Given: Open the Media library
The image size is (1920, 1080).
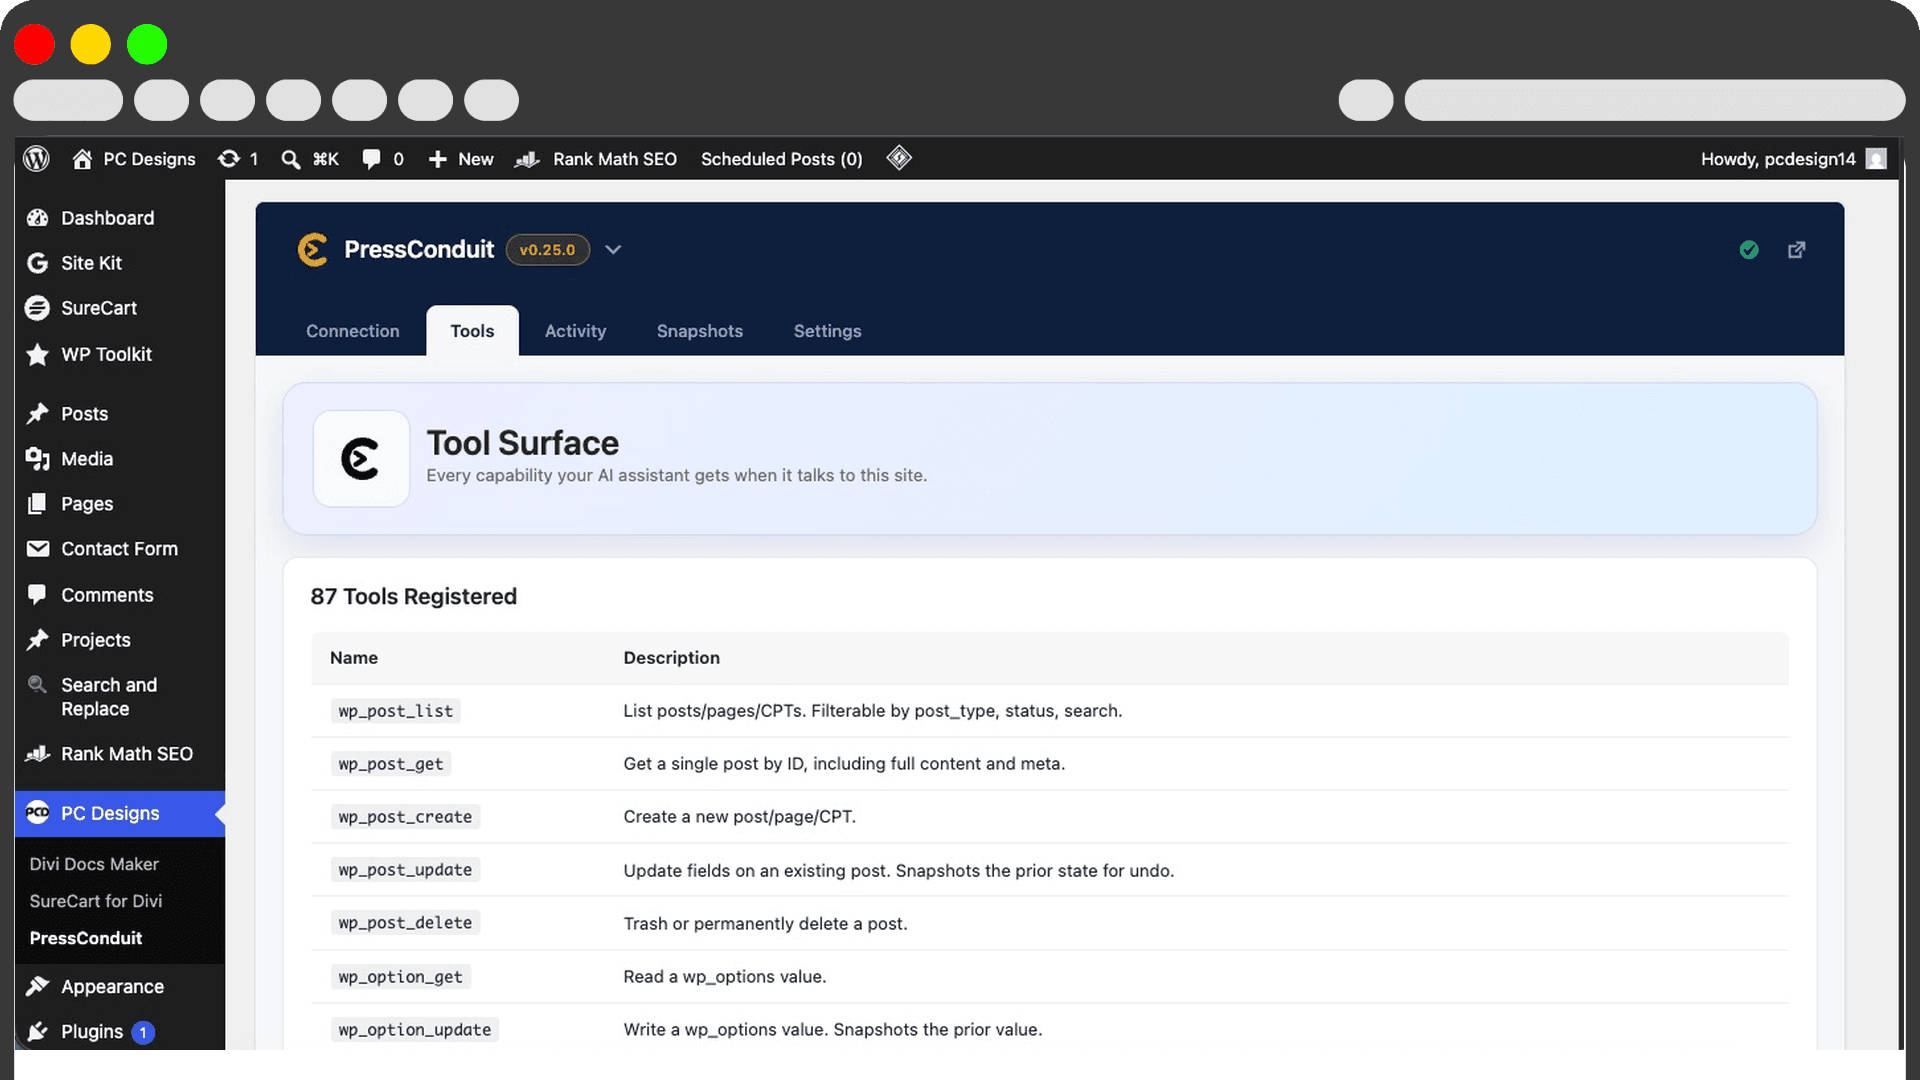Looking at the screenshot, I should pos(87,459).
